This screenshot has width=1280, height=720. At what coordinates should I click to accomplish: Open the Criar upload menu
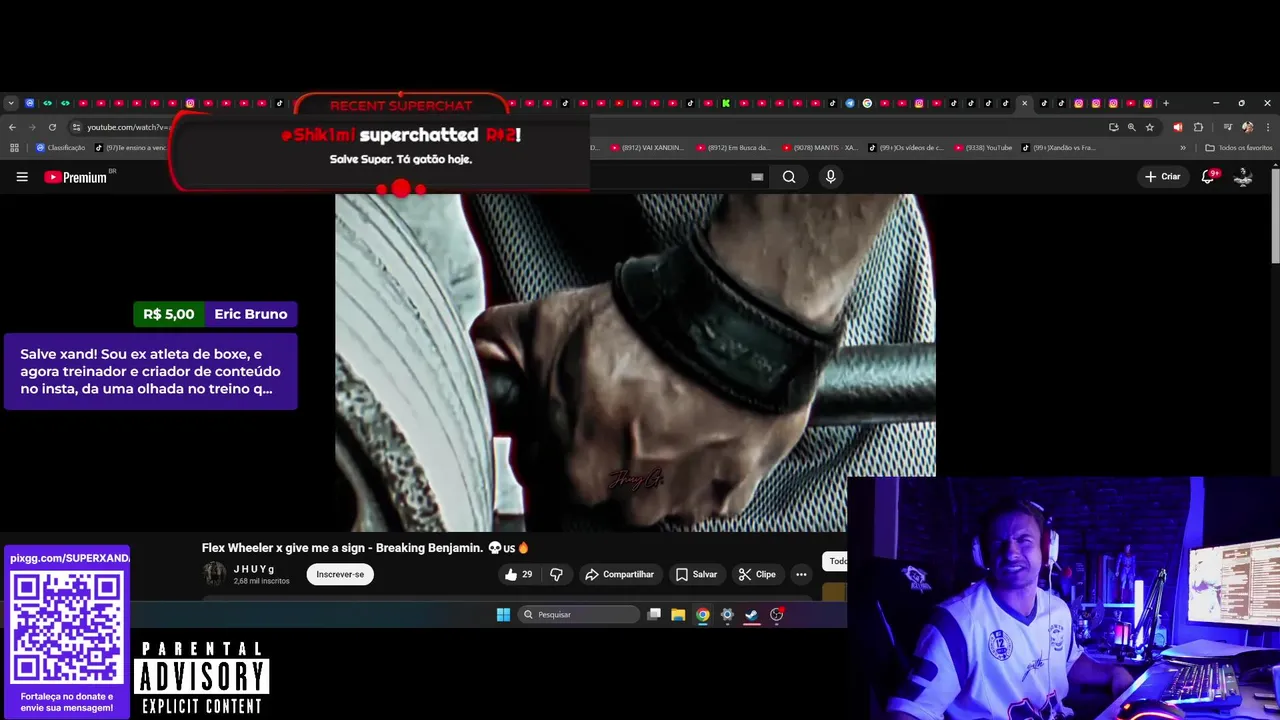point(1163,177)
